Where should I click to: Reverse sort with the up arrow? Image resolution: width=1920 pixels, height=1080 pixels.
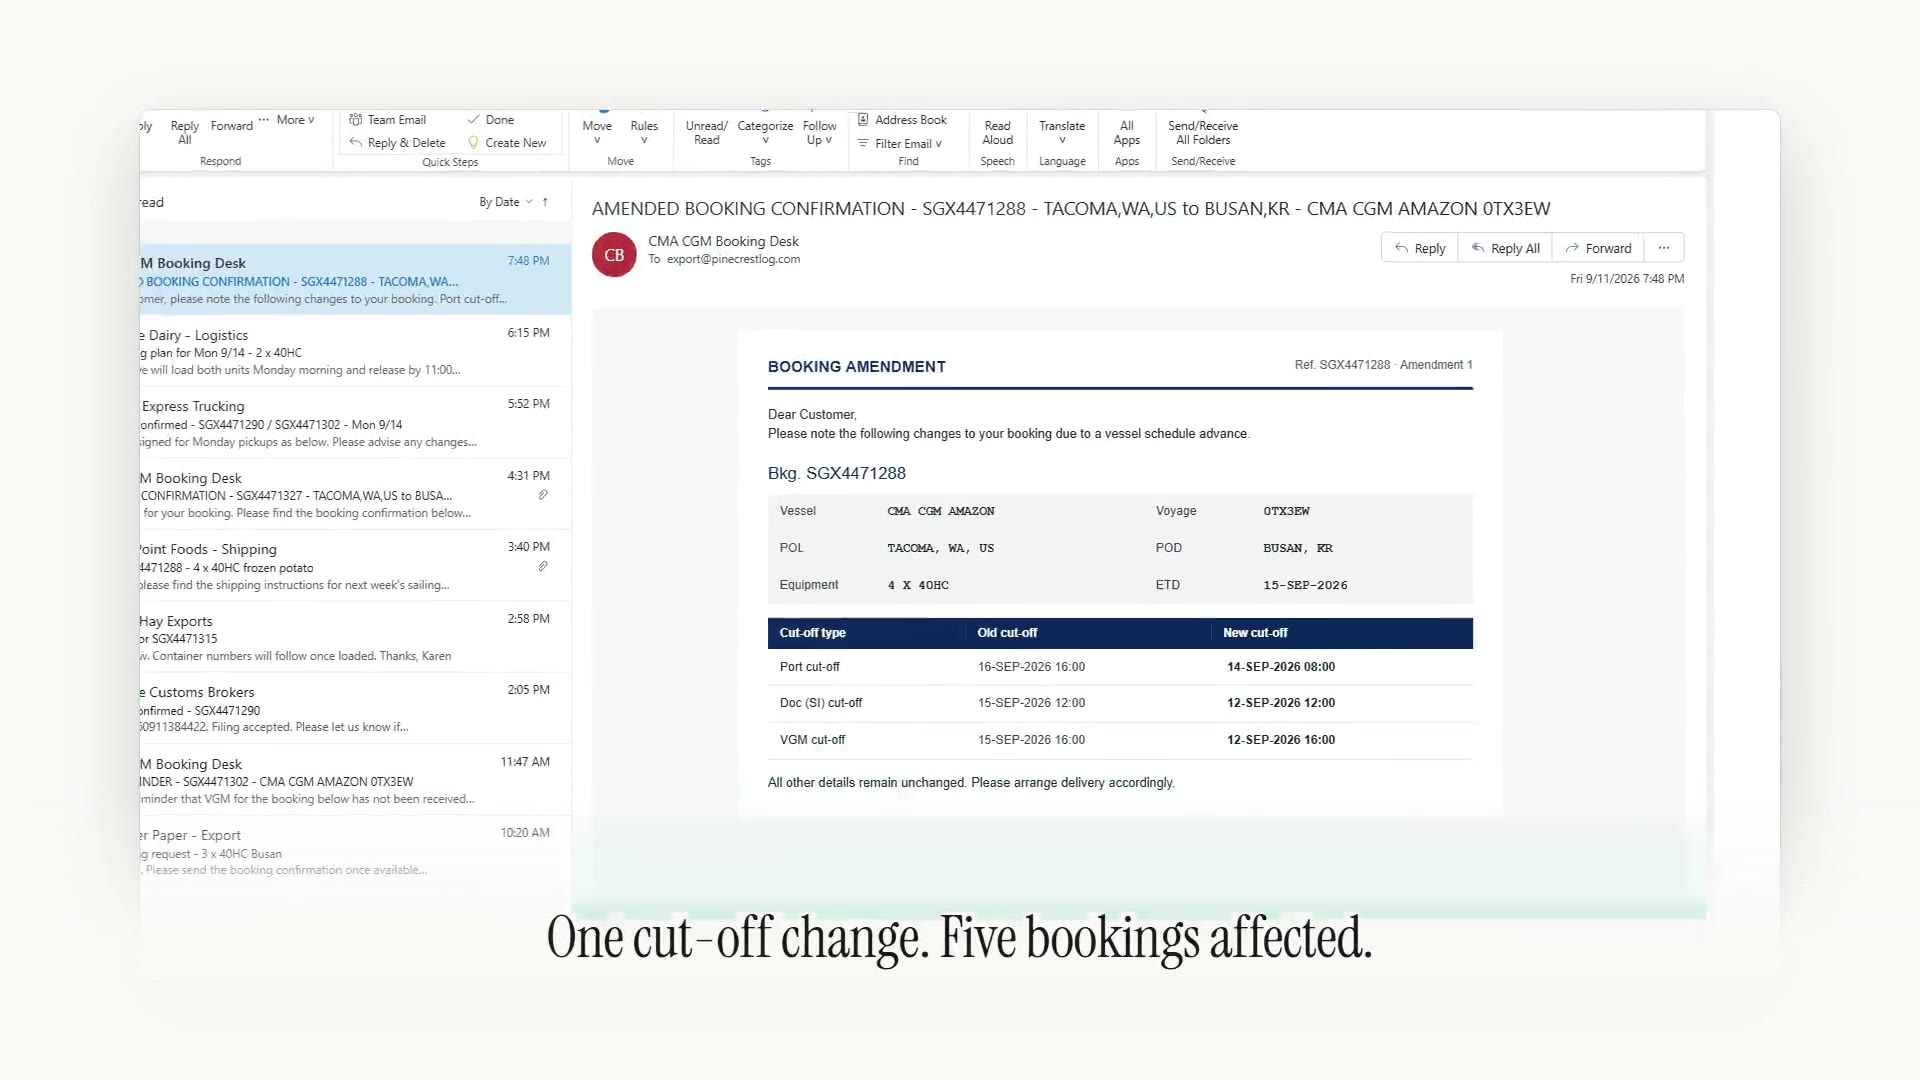point(545,202)
